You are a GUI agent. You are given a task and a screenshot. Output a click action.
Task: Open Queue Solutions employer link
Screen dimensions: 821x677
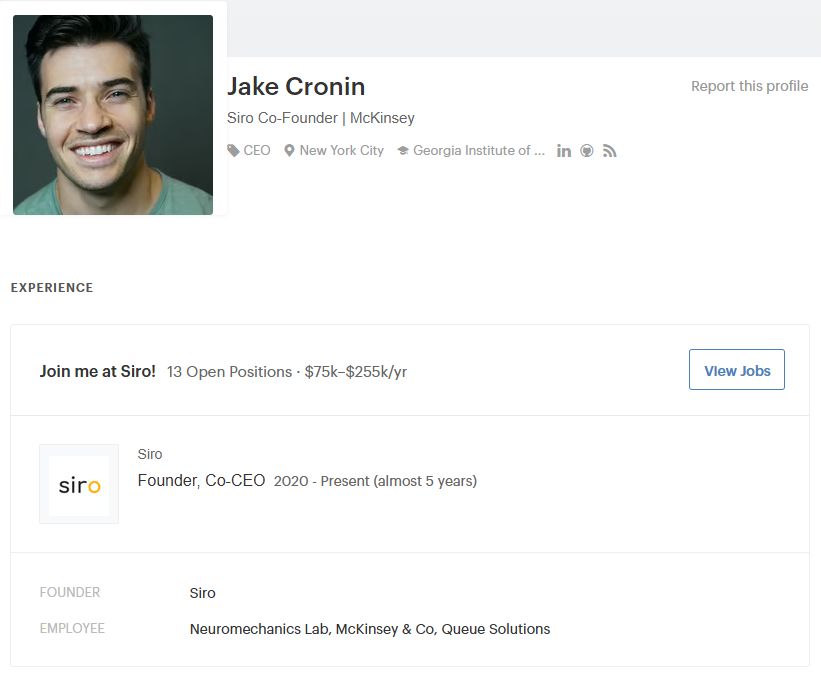tap(496, 629)
